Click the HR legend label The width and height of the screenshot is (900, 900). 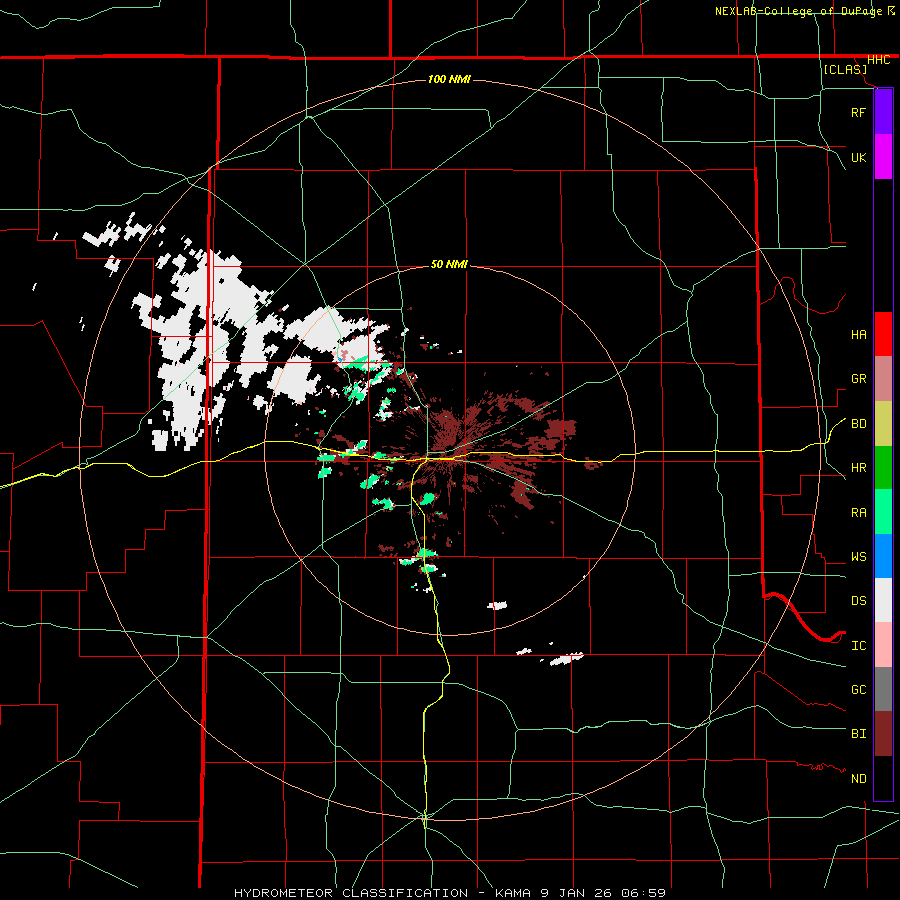[858, 468]
